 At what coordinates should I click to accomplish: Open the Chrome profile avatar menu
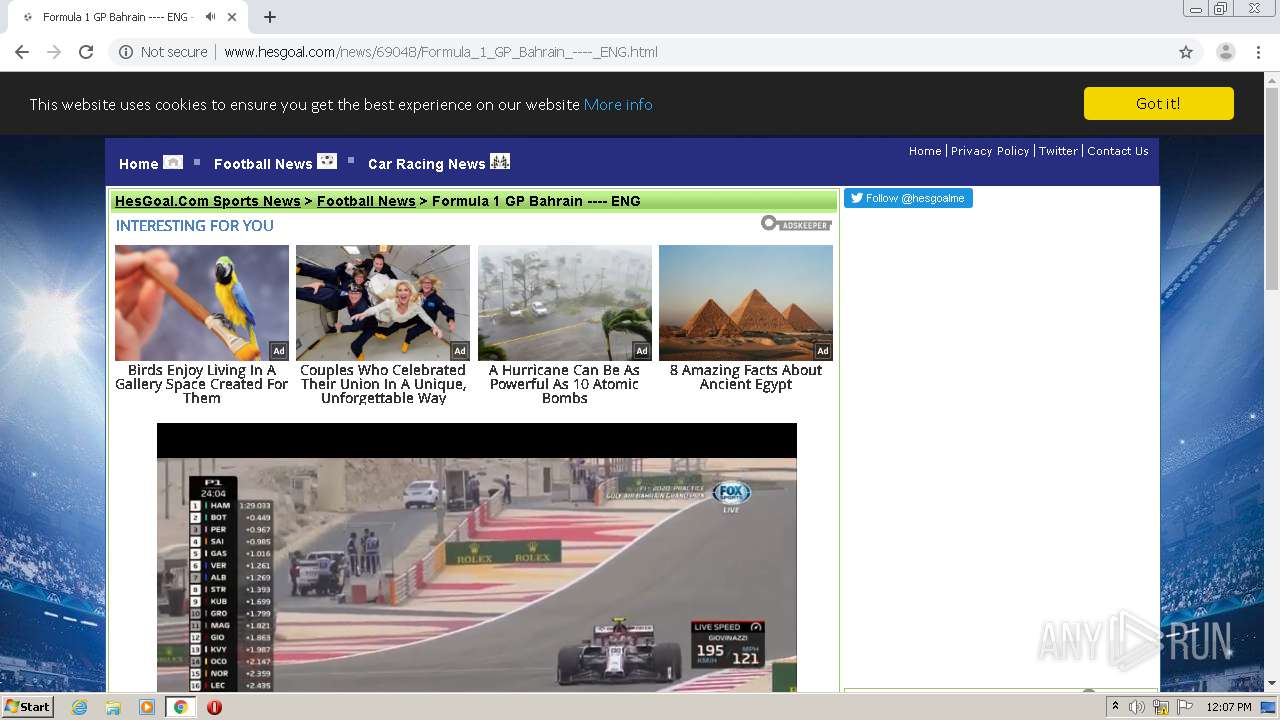[1225, 52]
